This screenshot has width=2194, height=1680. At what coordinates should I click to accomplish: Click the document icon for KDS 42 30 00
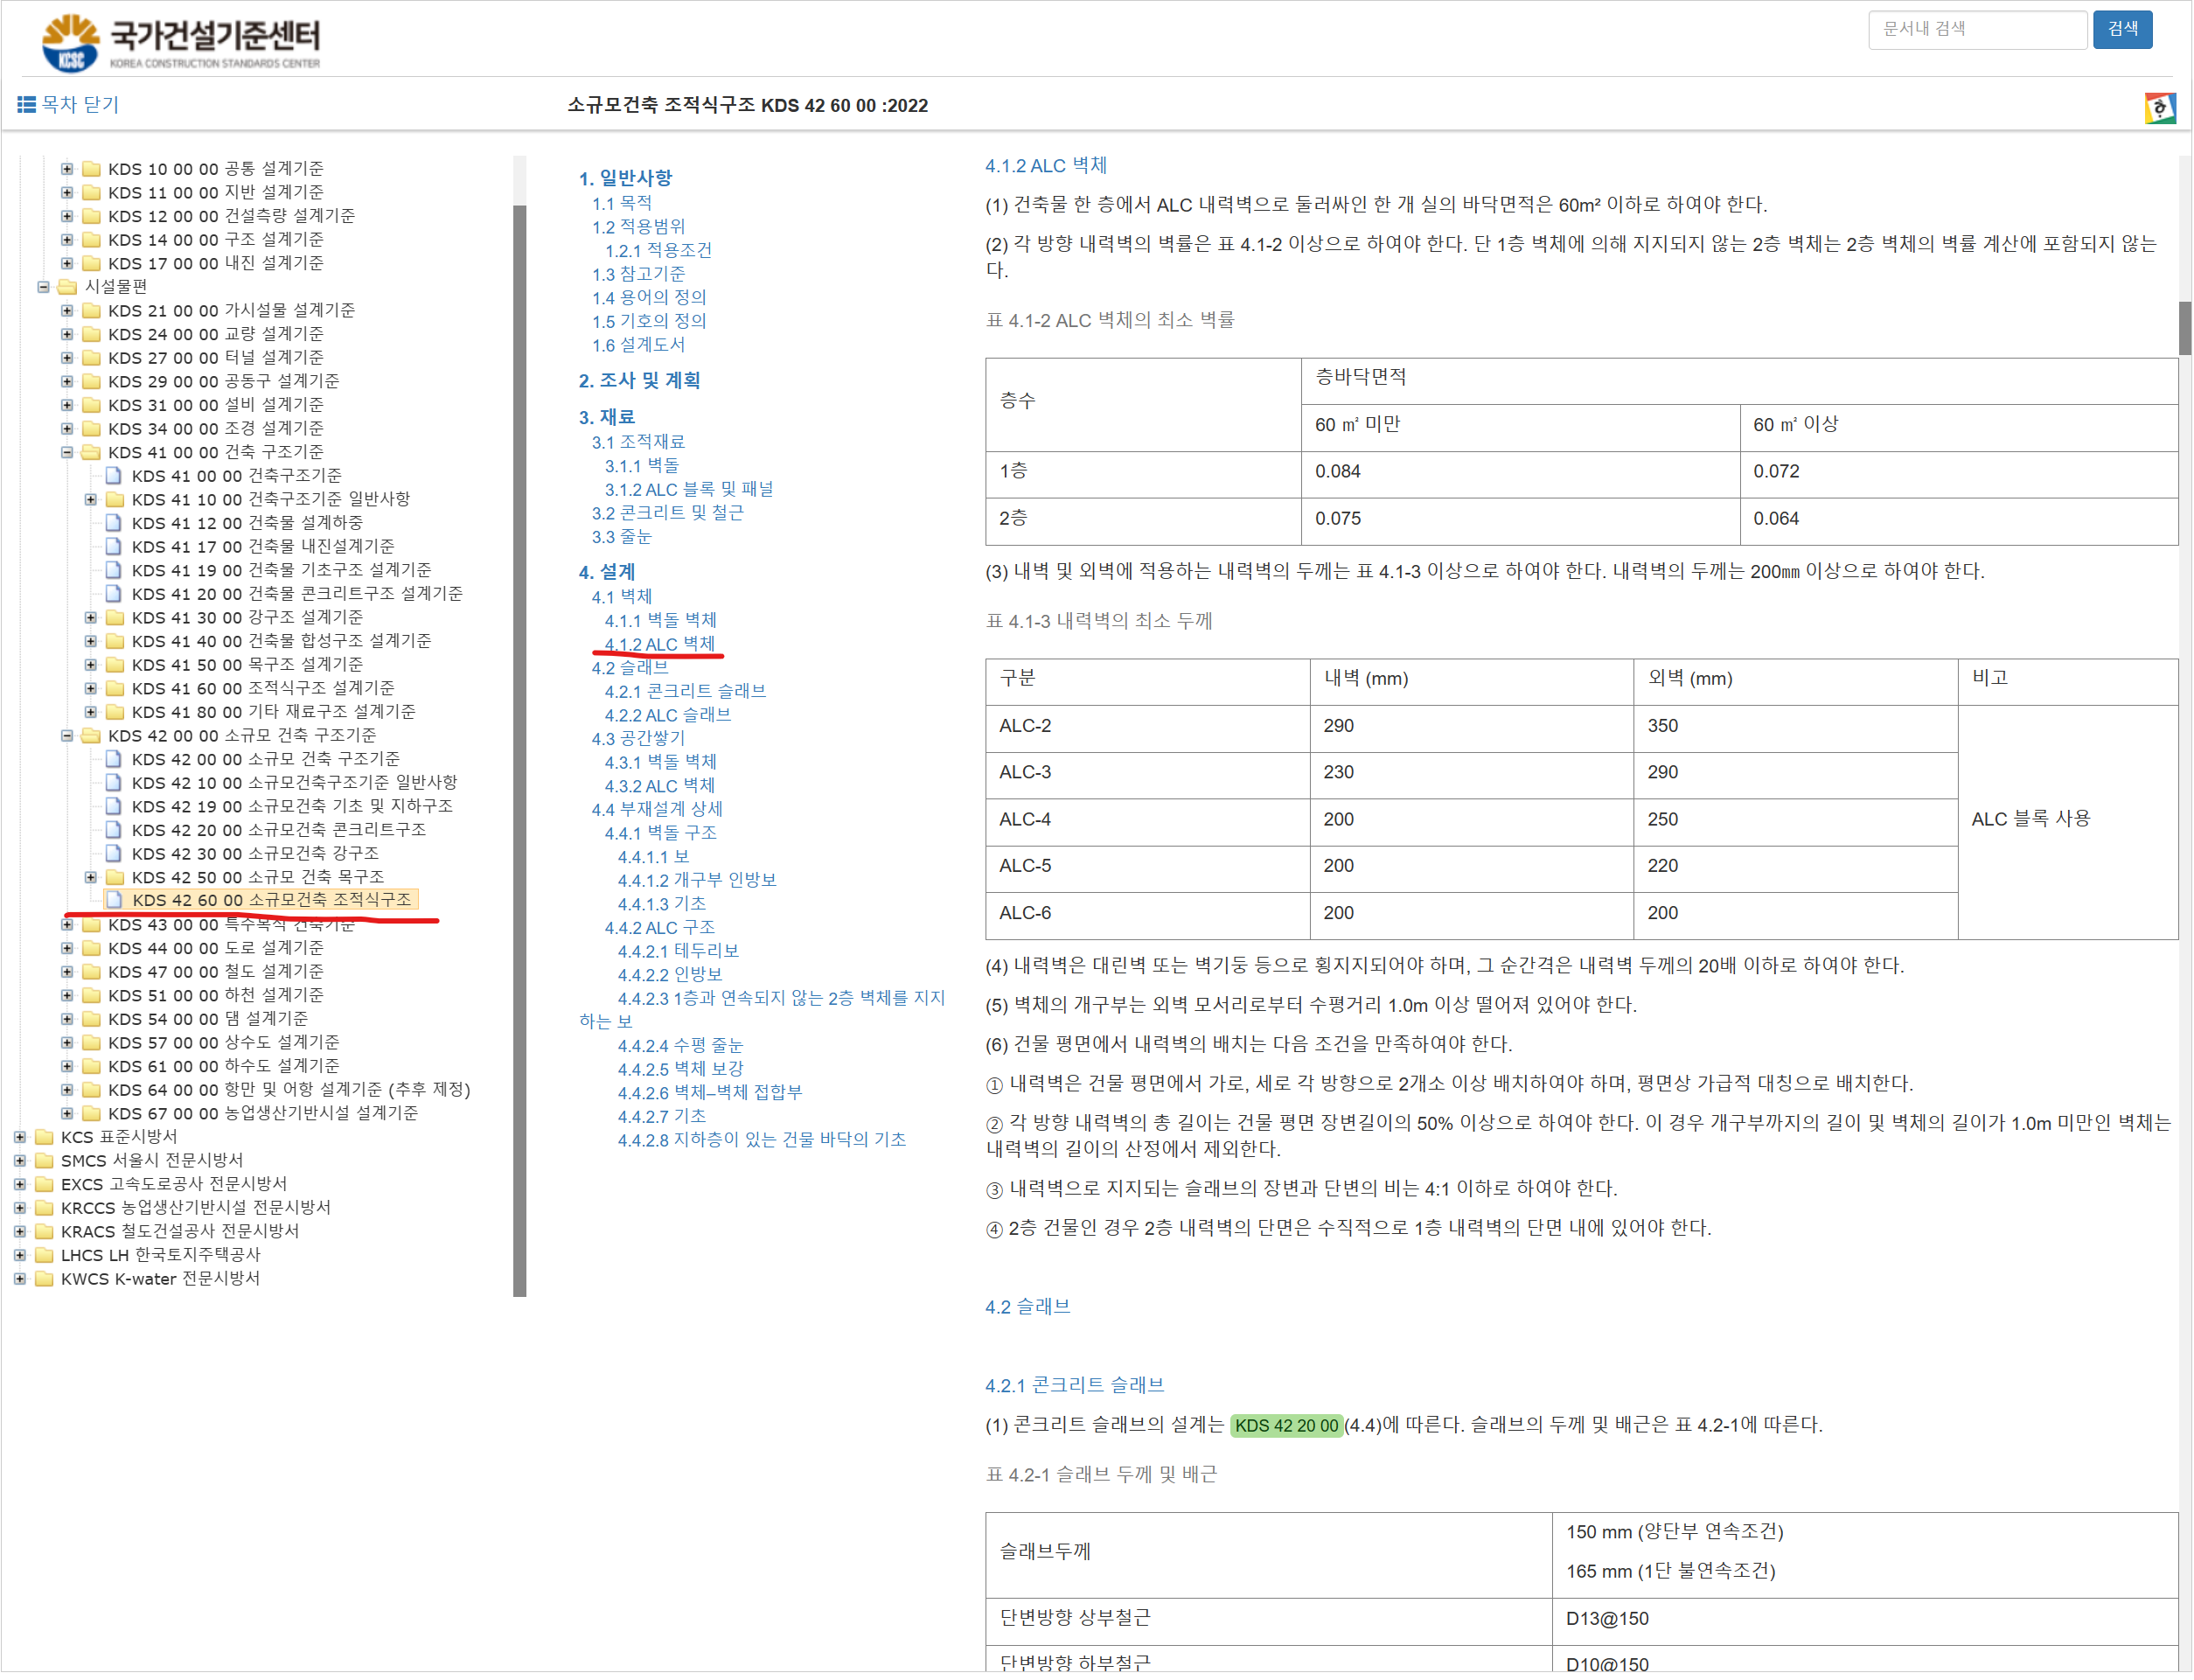114,853
